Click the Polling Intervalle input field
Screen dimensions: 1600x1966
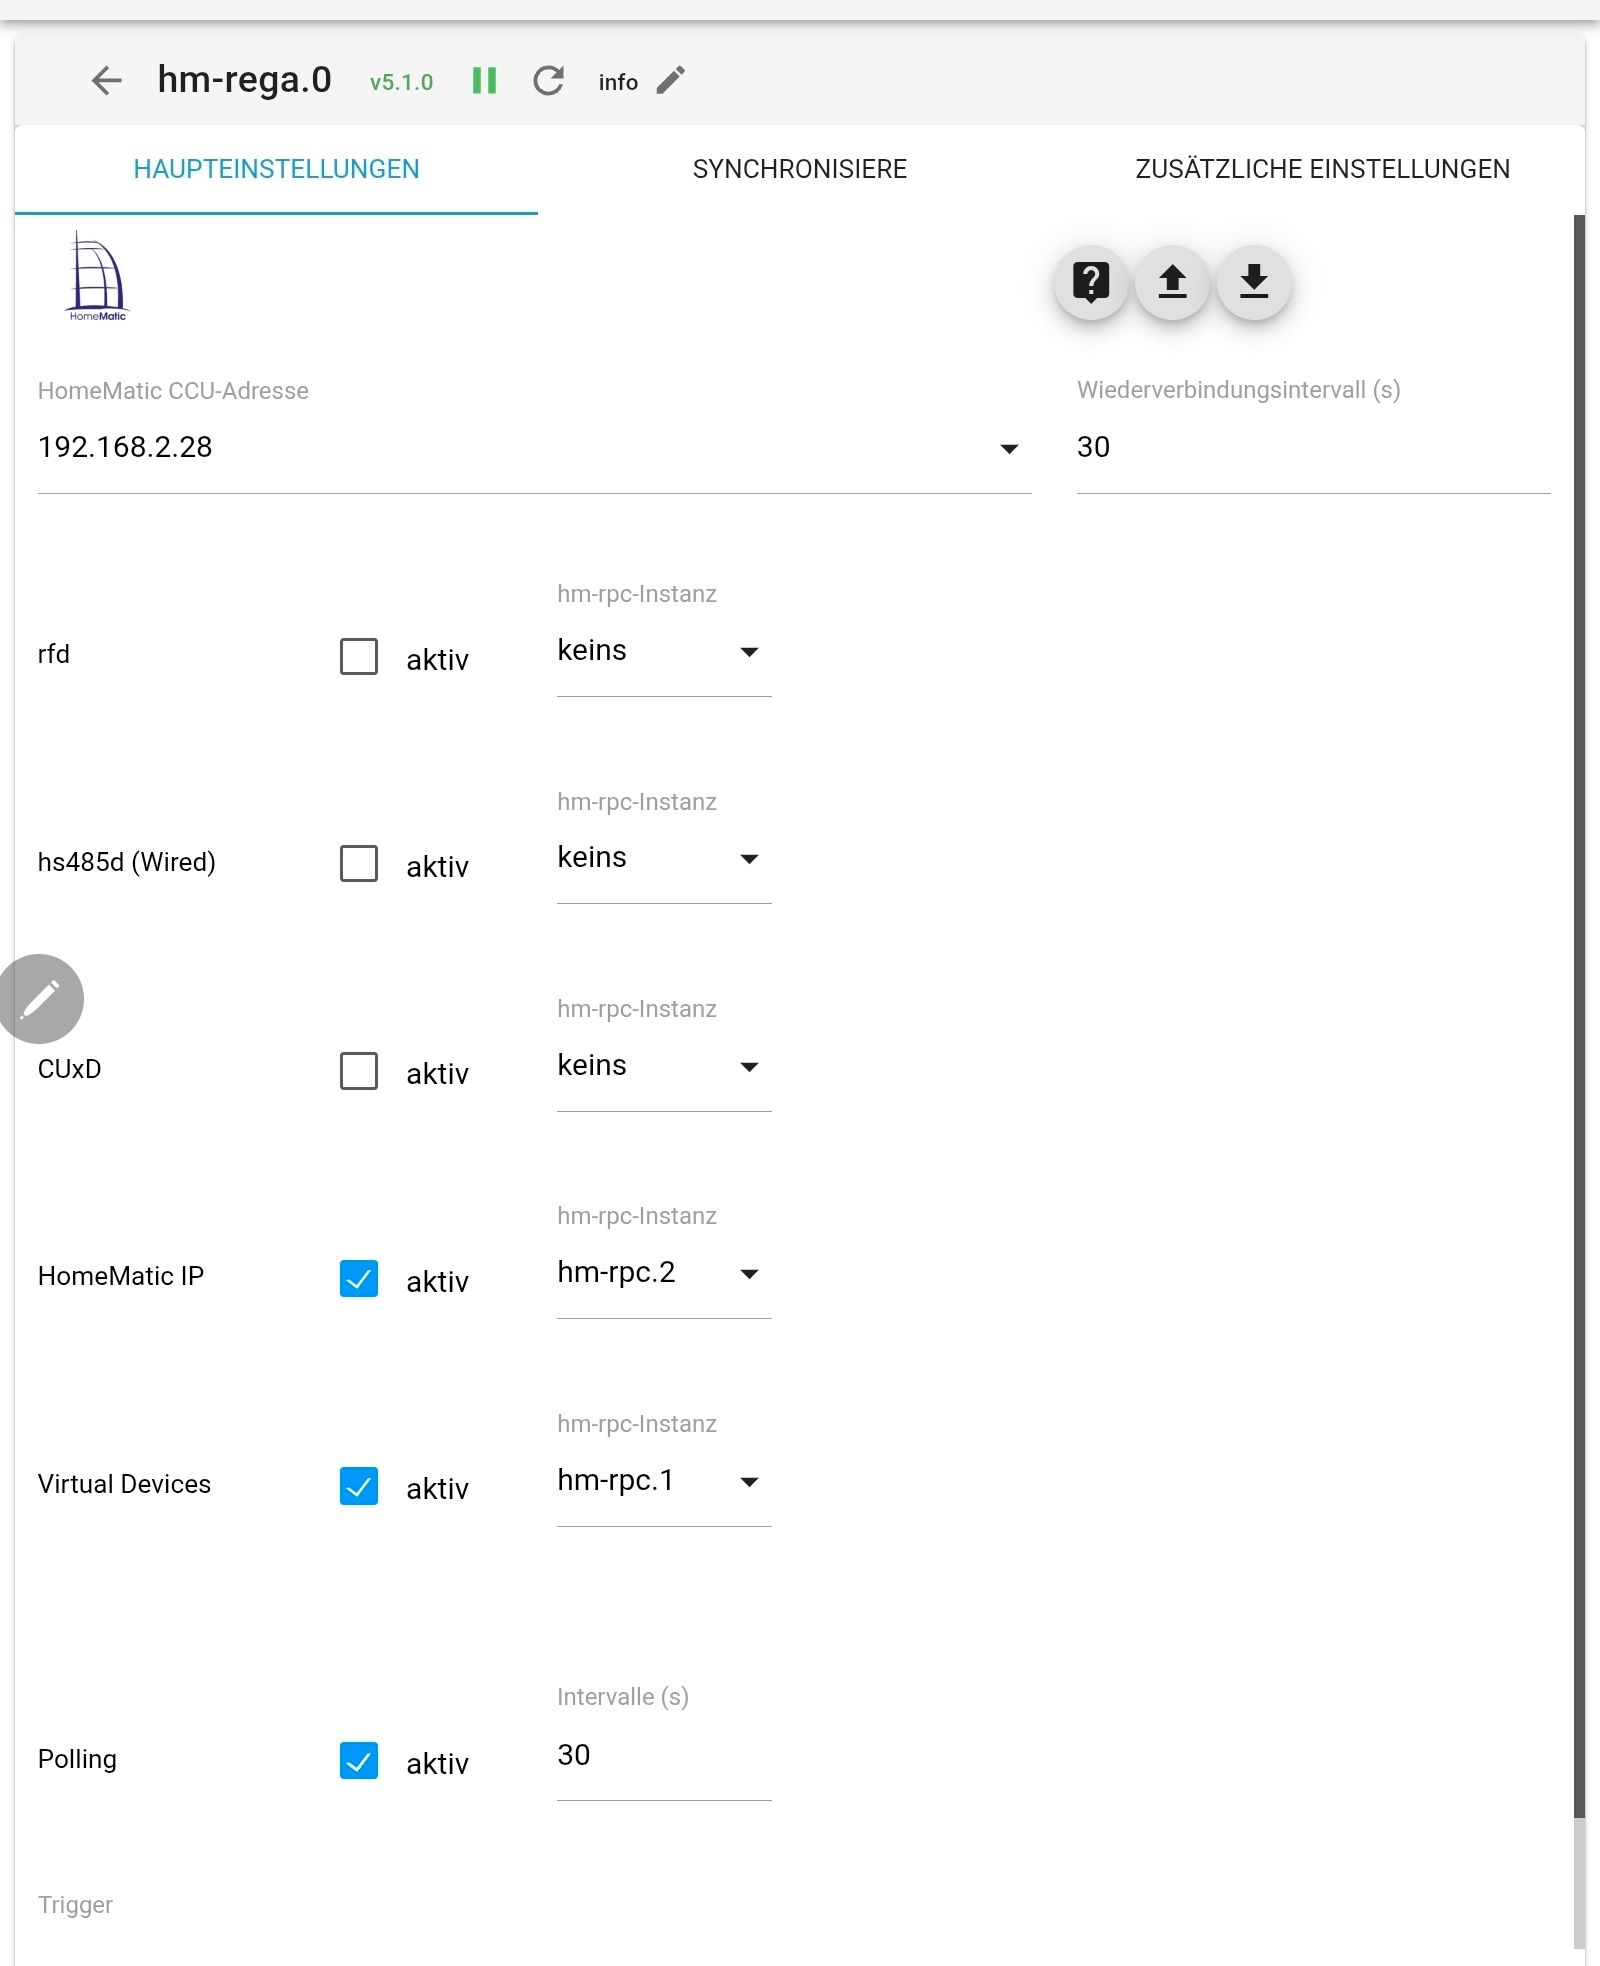click(x=663, y=1756)
